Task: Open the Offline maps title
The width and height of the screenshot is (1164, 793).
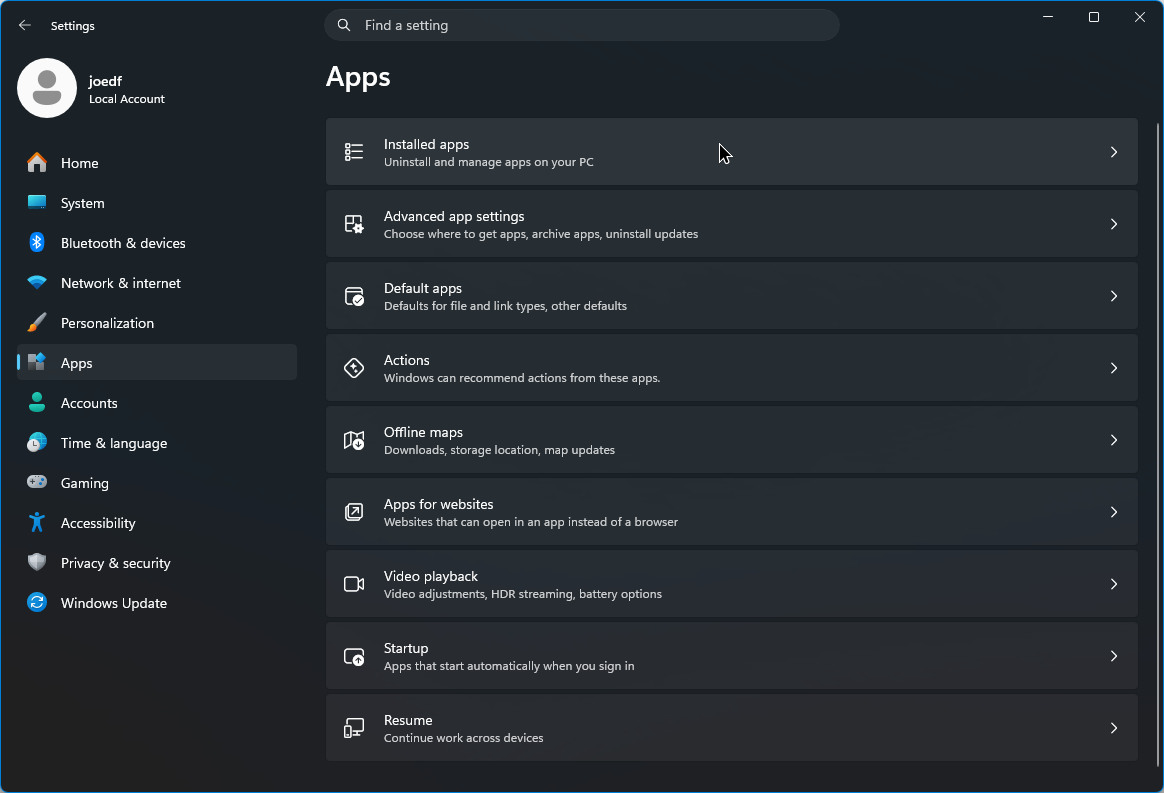Action: [x=423, y=432]
